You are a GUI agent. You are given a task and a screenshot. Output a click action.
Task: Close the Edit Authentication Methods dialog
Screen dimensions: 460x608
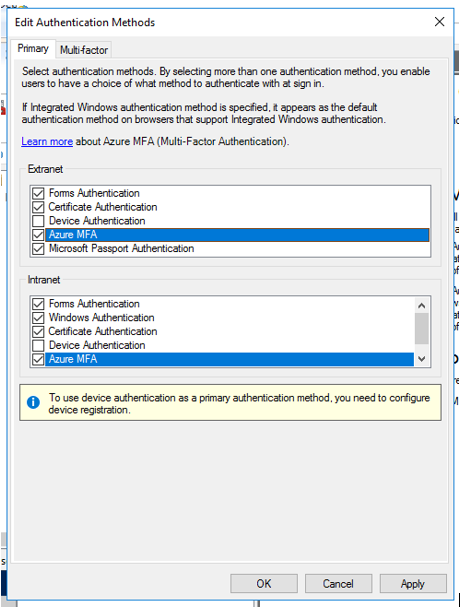pyautogui.click(x=439, y=22)
